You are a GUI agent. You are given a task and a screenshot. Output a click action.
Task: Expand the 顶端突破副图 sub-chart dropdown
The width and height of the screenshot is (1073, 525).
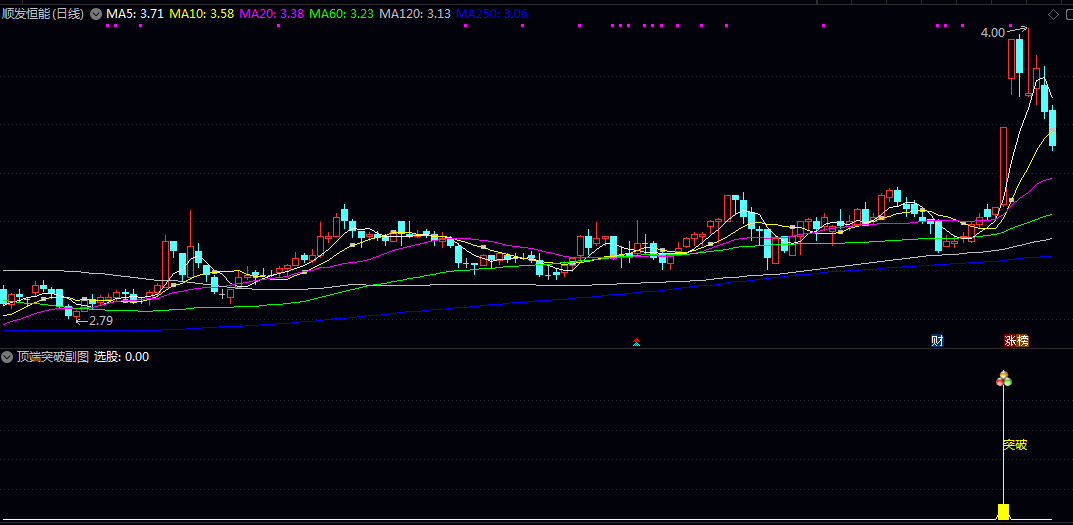coord(8,356)
